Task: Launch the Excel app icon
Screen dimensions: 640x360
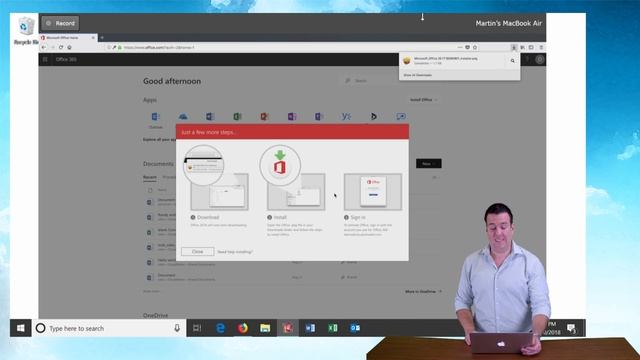Action: [x=237, y=117]
